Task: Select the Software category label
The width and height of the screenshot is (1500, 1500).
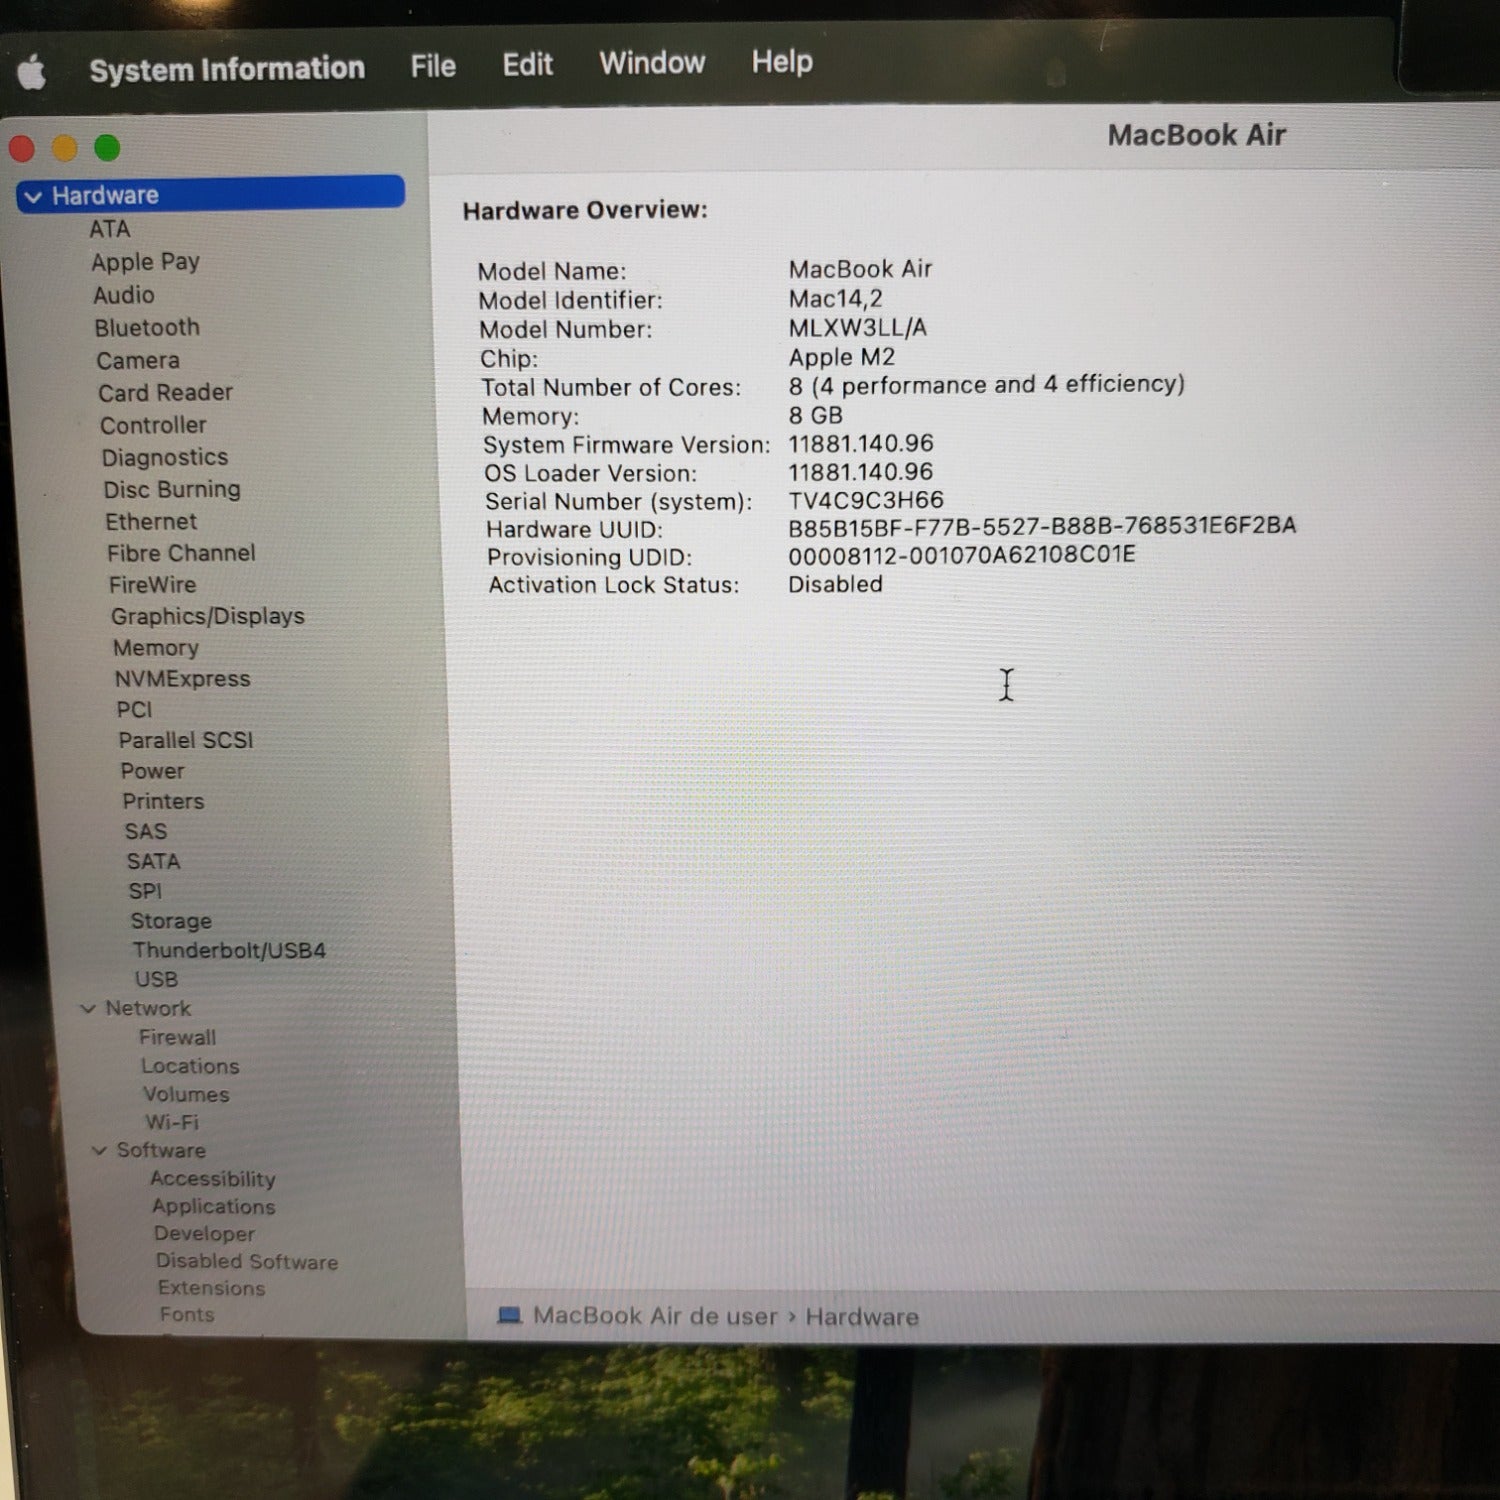Action: coord(161,1151)
